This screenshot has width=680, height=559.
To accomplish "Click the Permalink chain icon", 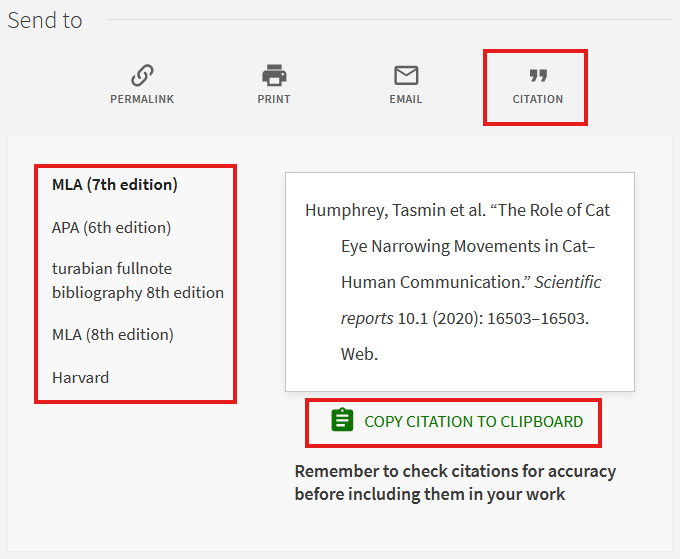I will [142, 75].
